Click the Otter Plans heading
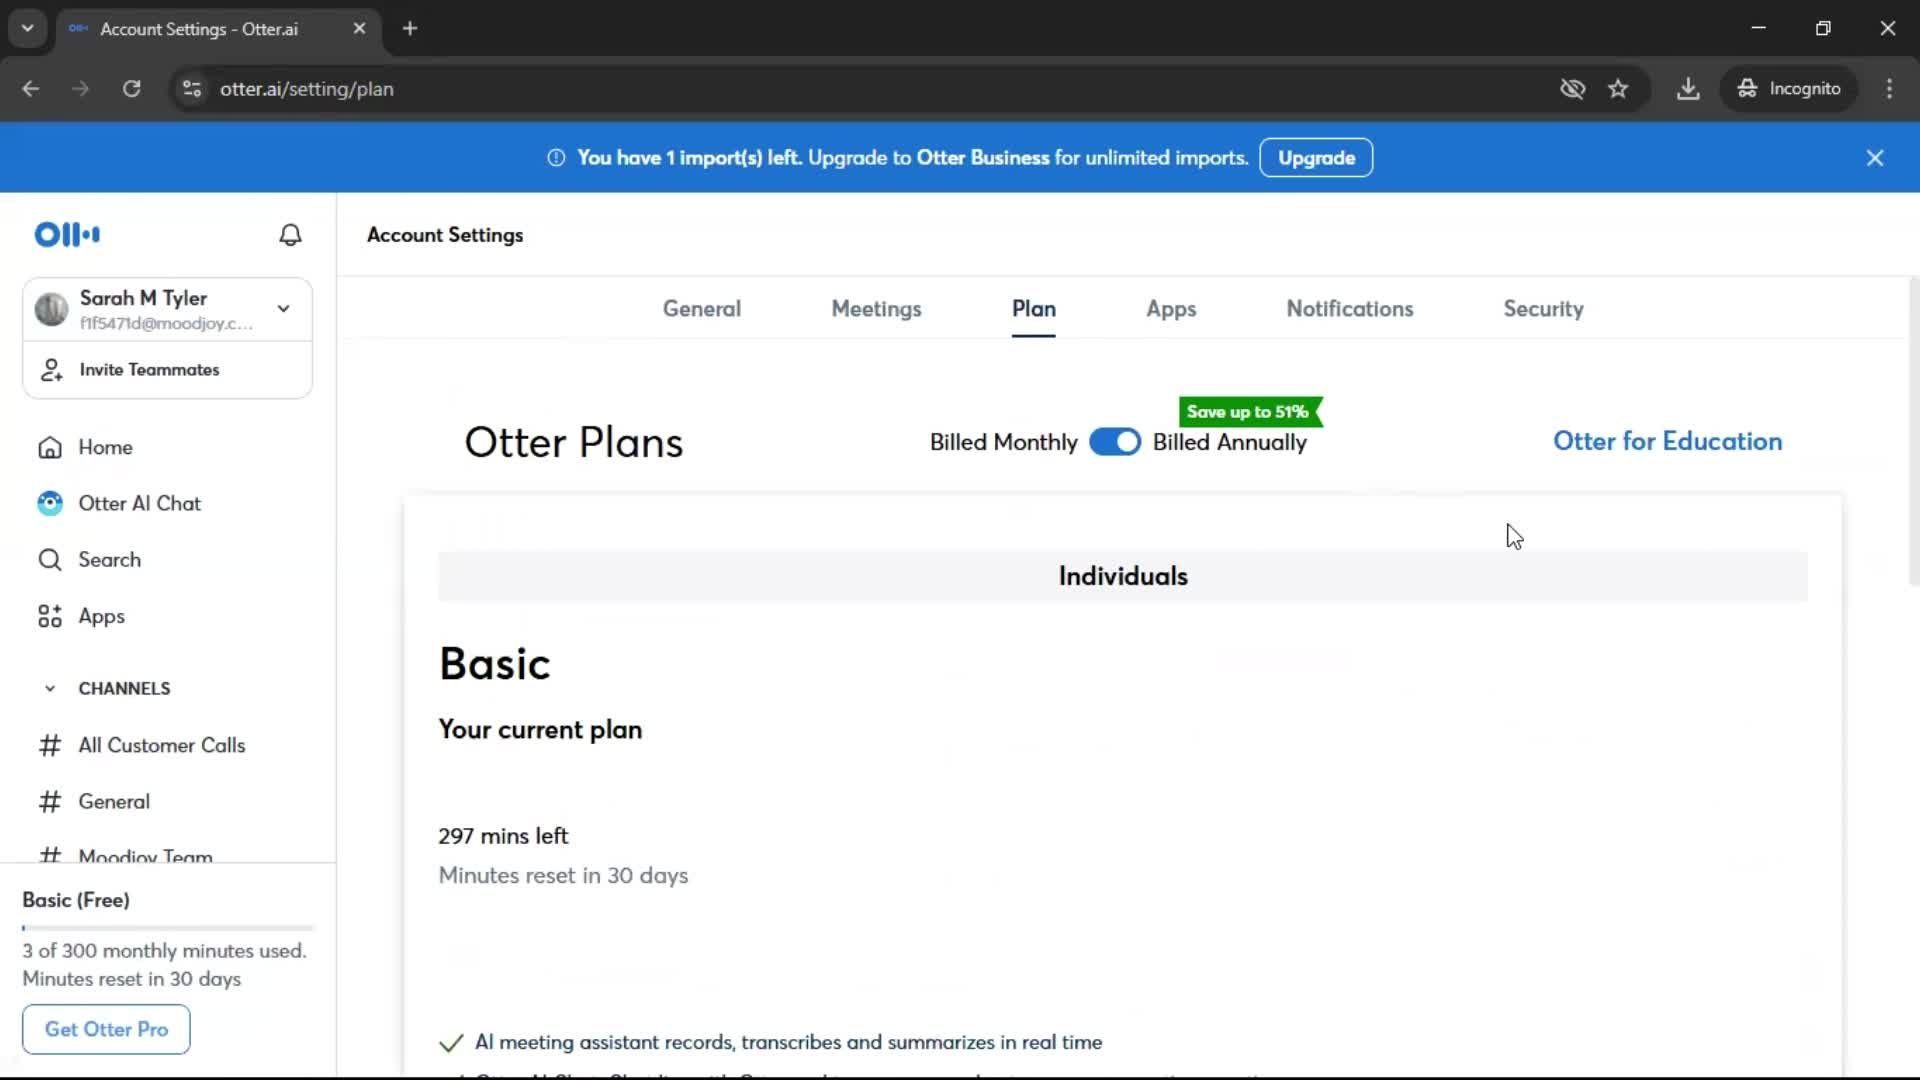This screenshot has width=1920, height=1080. [573, 442]
